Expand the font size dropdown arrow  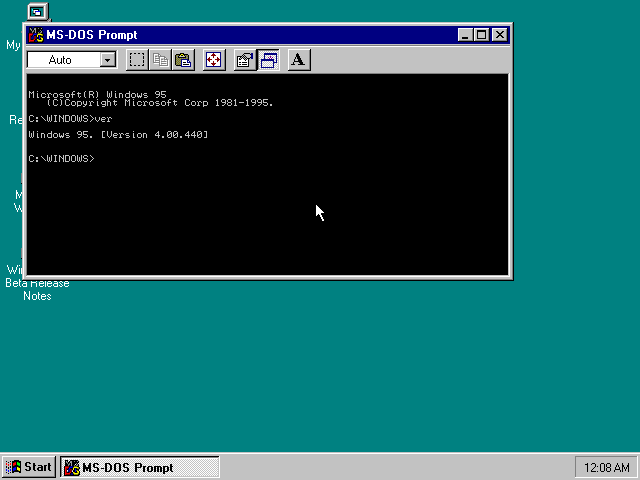tap(108, 60)
